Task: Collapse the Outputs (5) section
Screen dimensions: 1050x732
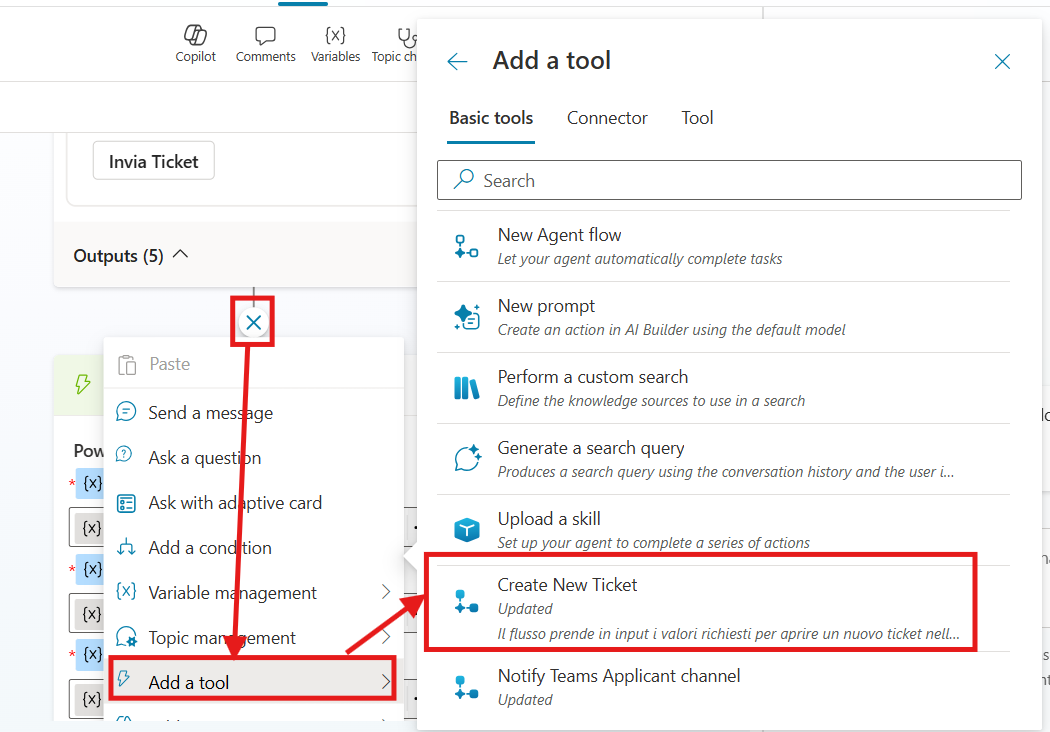Action: [x=181, y=255]
